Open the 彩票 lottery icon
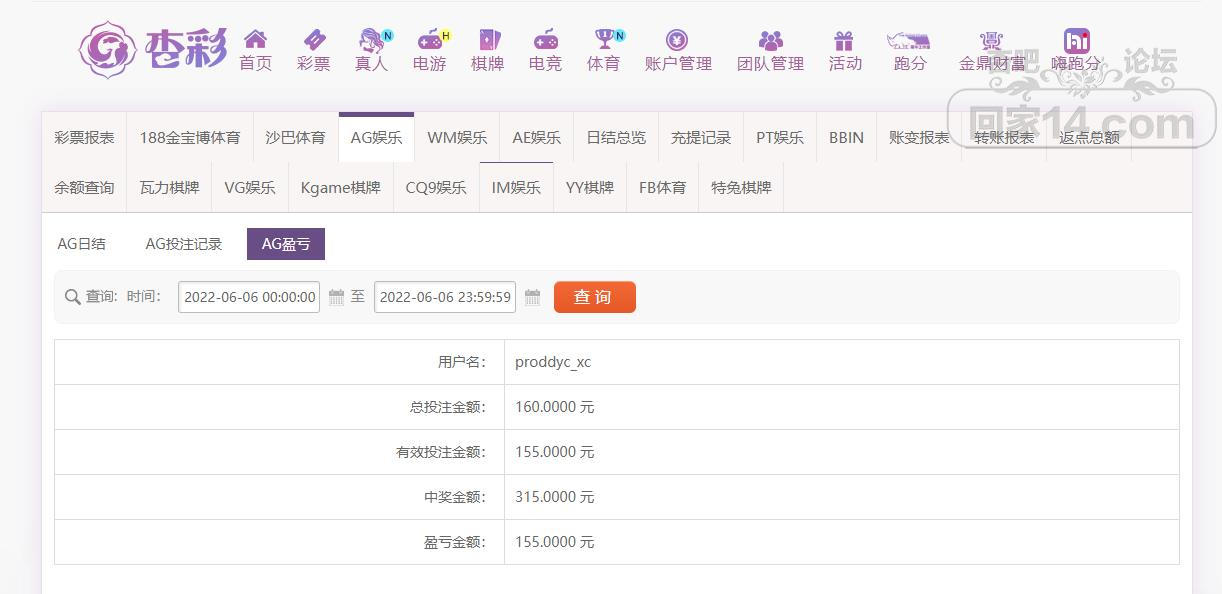Image resolution: width=1222 pixels, height=594 pixels. pos(313,40)
